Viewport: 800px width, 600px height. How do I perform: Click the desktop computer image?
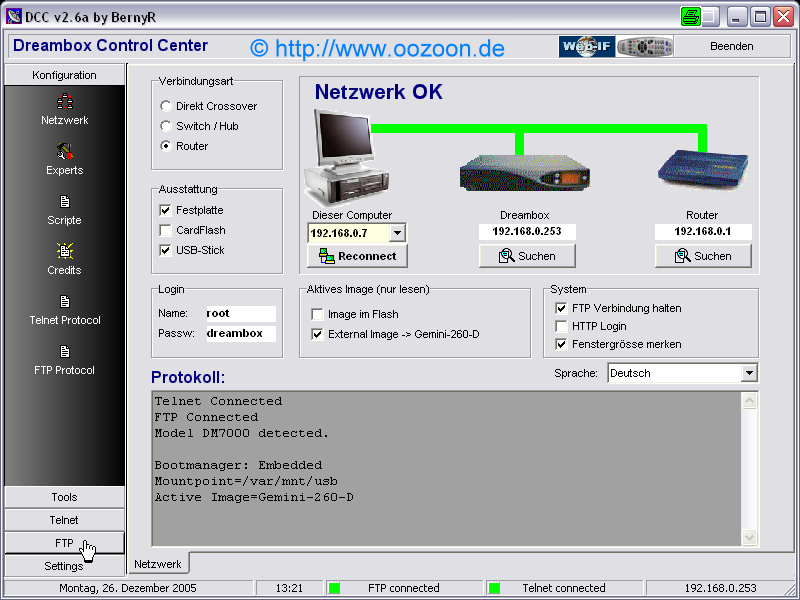click(x=347, y=158)
